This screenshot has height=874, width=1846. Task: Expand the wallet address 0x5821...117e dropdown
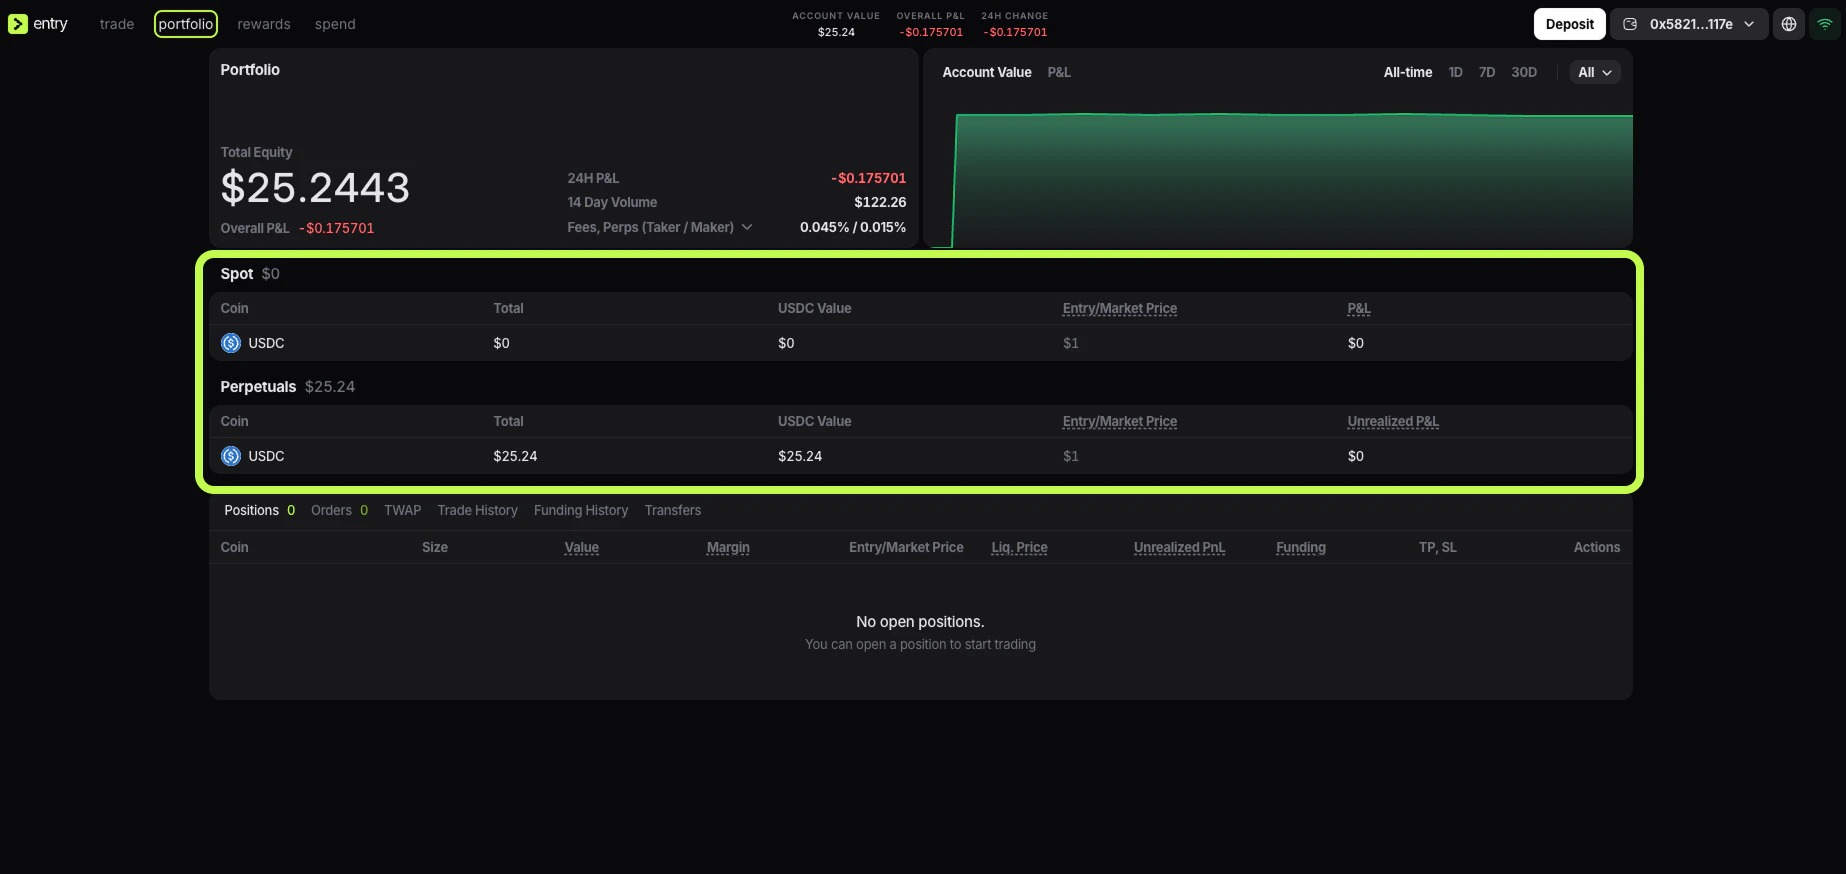pos(1689,24)
